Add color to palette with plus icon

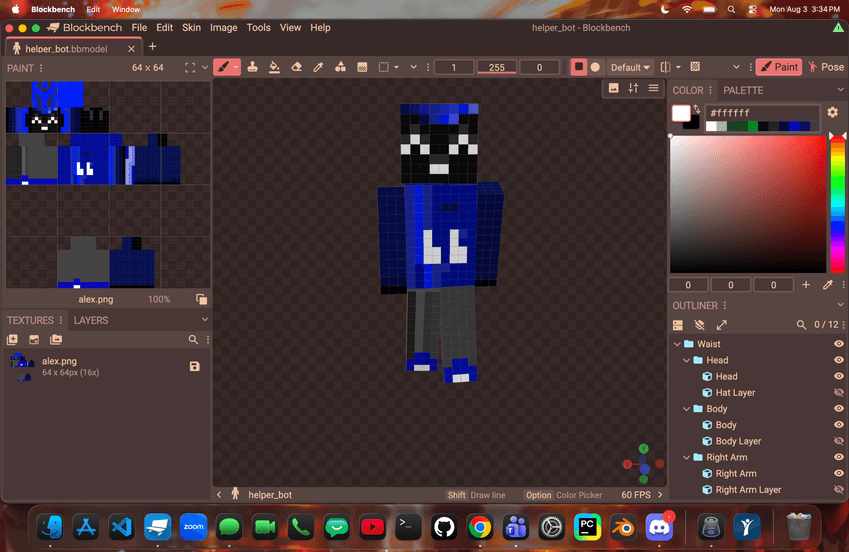[x=806, y=284]
